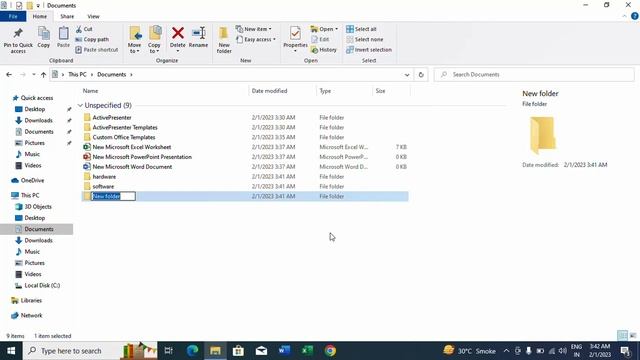Switch to the View ribbon tab
640x360 pixels.
point(93,16)
